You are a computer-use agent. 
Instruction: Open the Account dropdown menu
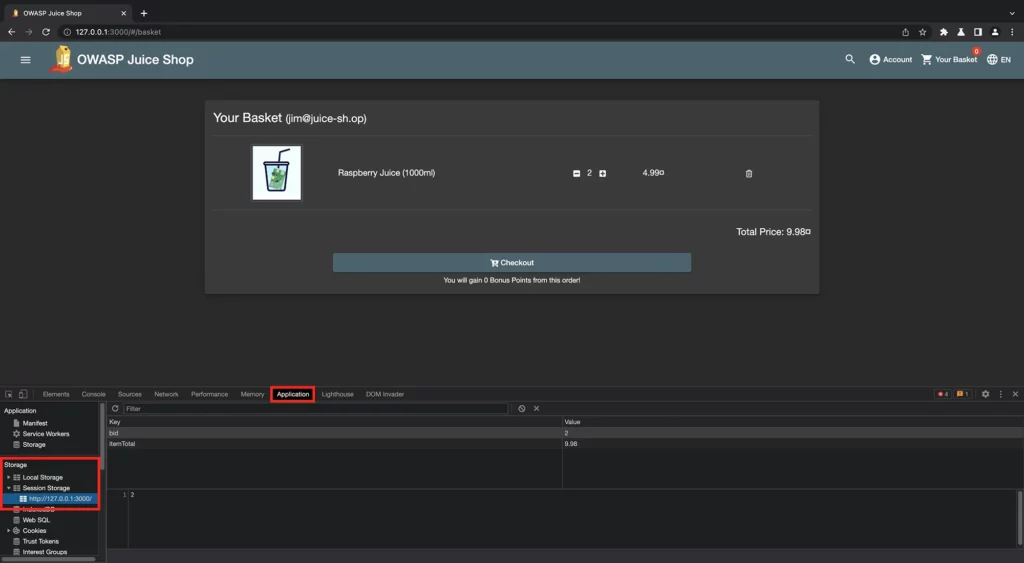[890, 60]
